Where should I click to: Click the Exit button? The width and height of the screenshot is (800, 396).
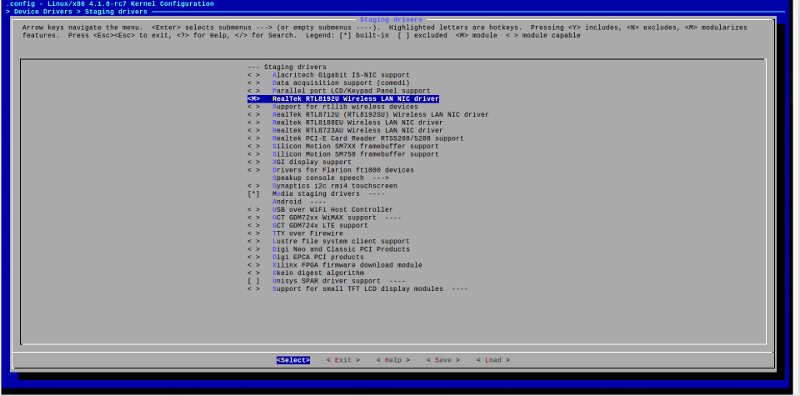pos(343,360)
